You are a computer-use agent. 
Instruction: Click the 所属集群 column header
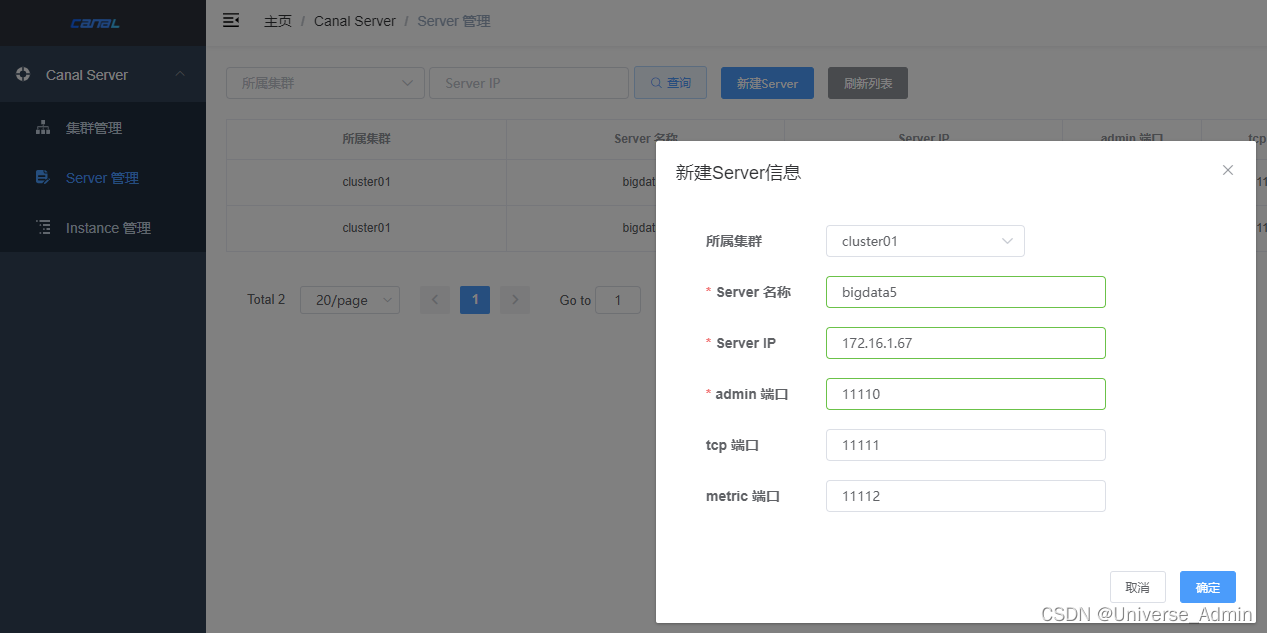pyautogui.click(x=366, y=139)
